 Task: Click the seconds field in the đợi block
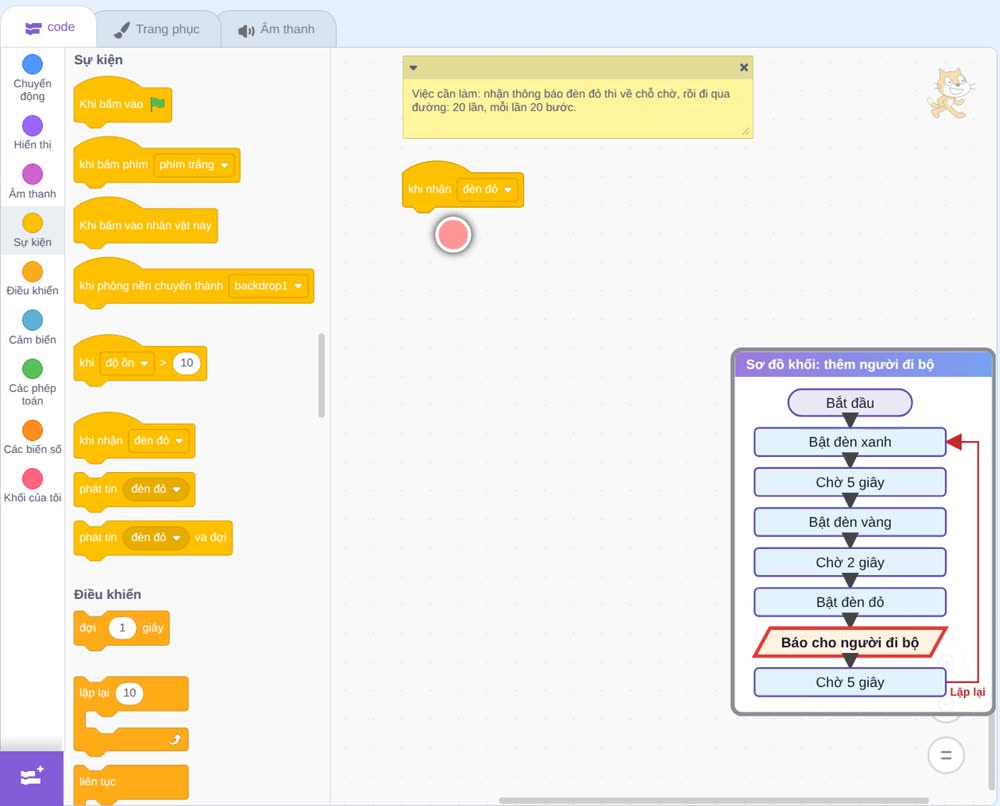tap(122, 627)
